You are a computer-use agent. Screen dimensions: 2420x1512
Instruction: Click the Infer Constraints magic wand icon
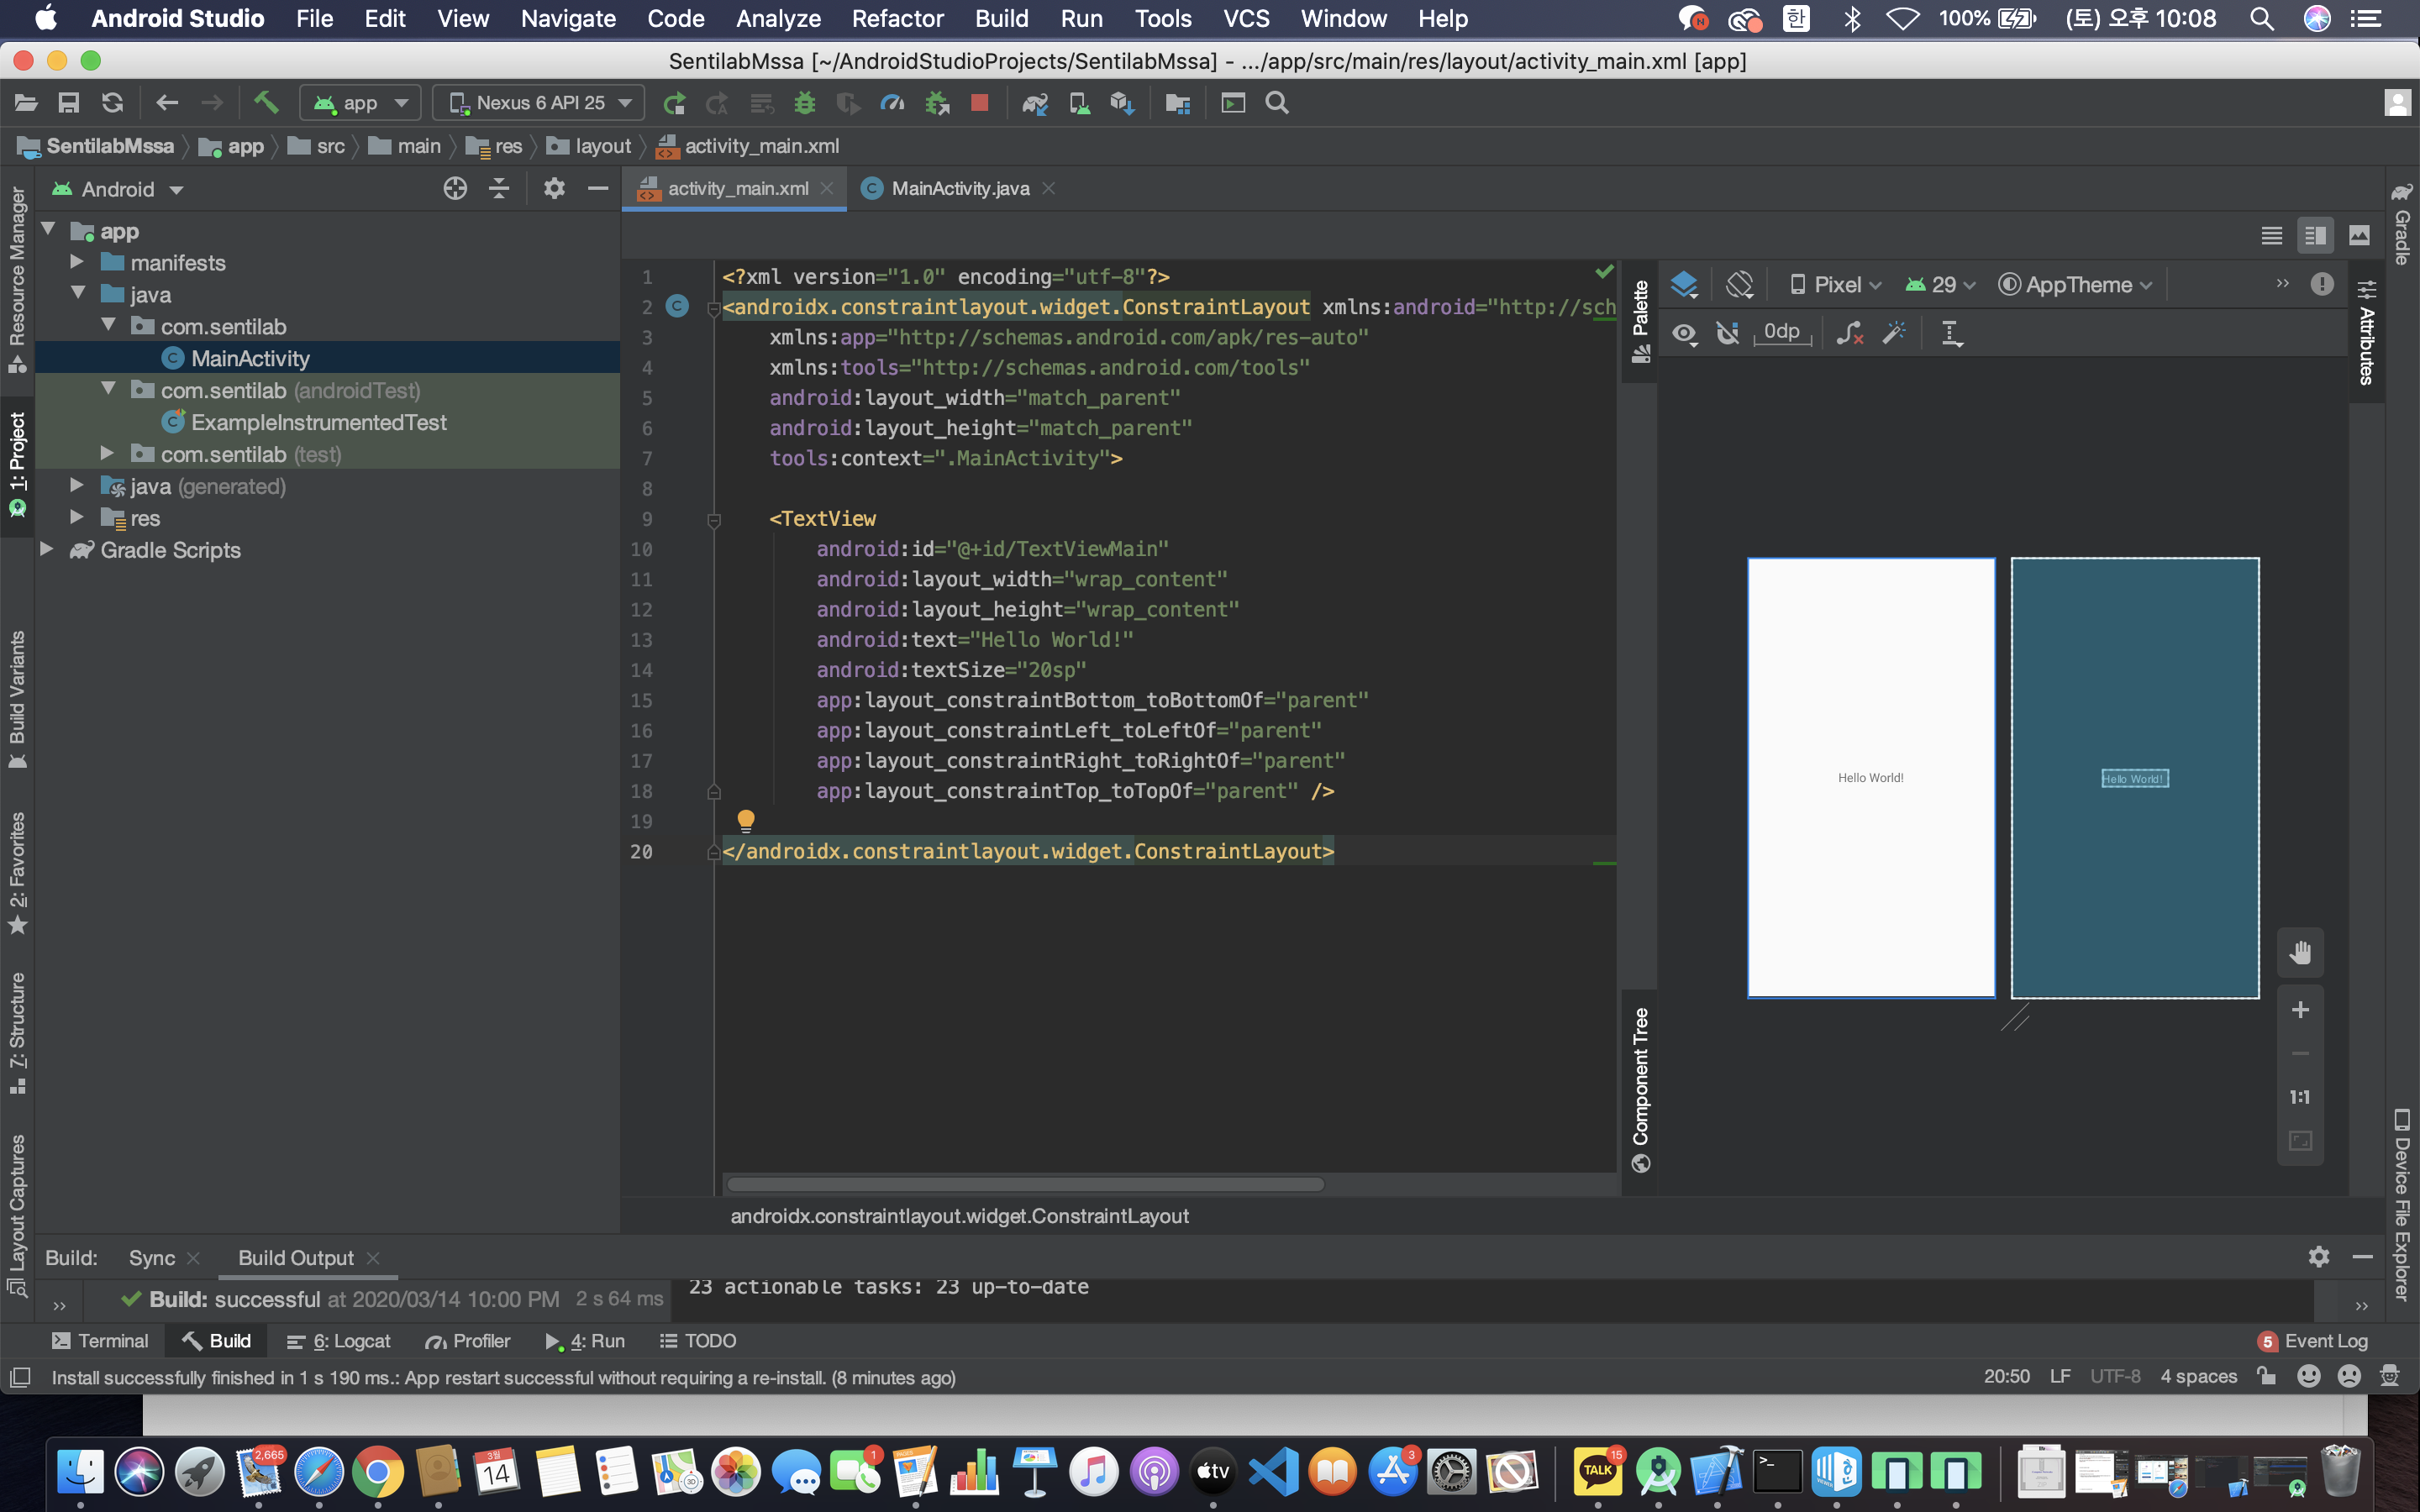point(1893,333)
